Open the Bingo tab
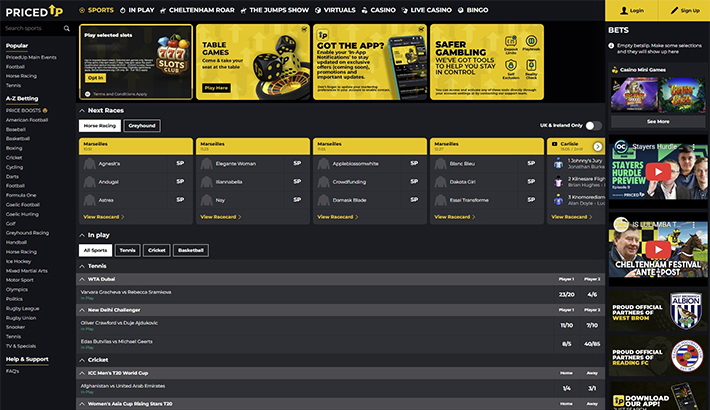The width and height of the screenshot is (710, 410). tap(473, 10)
